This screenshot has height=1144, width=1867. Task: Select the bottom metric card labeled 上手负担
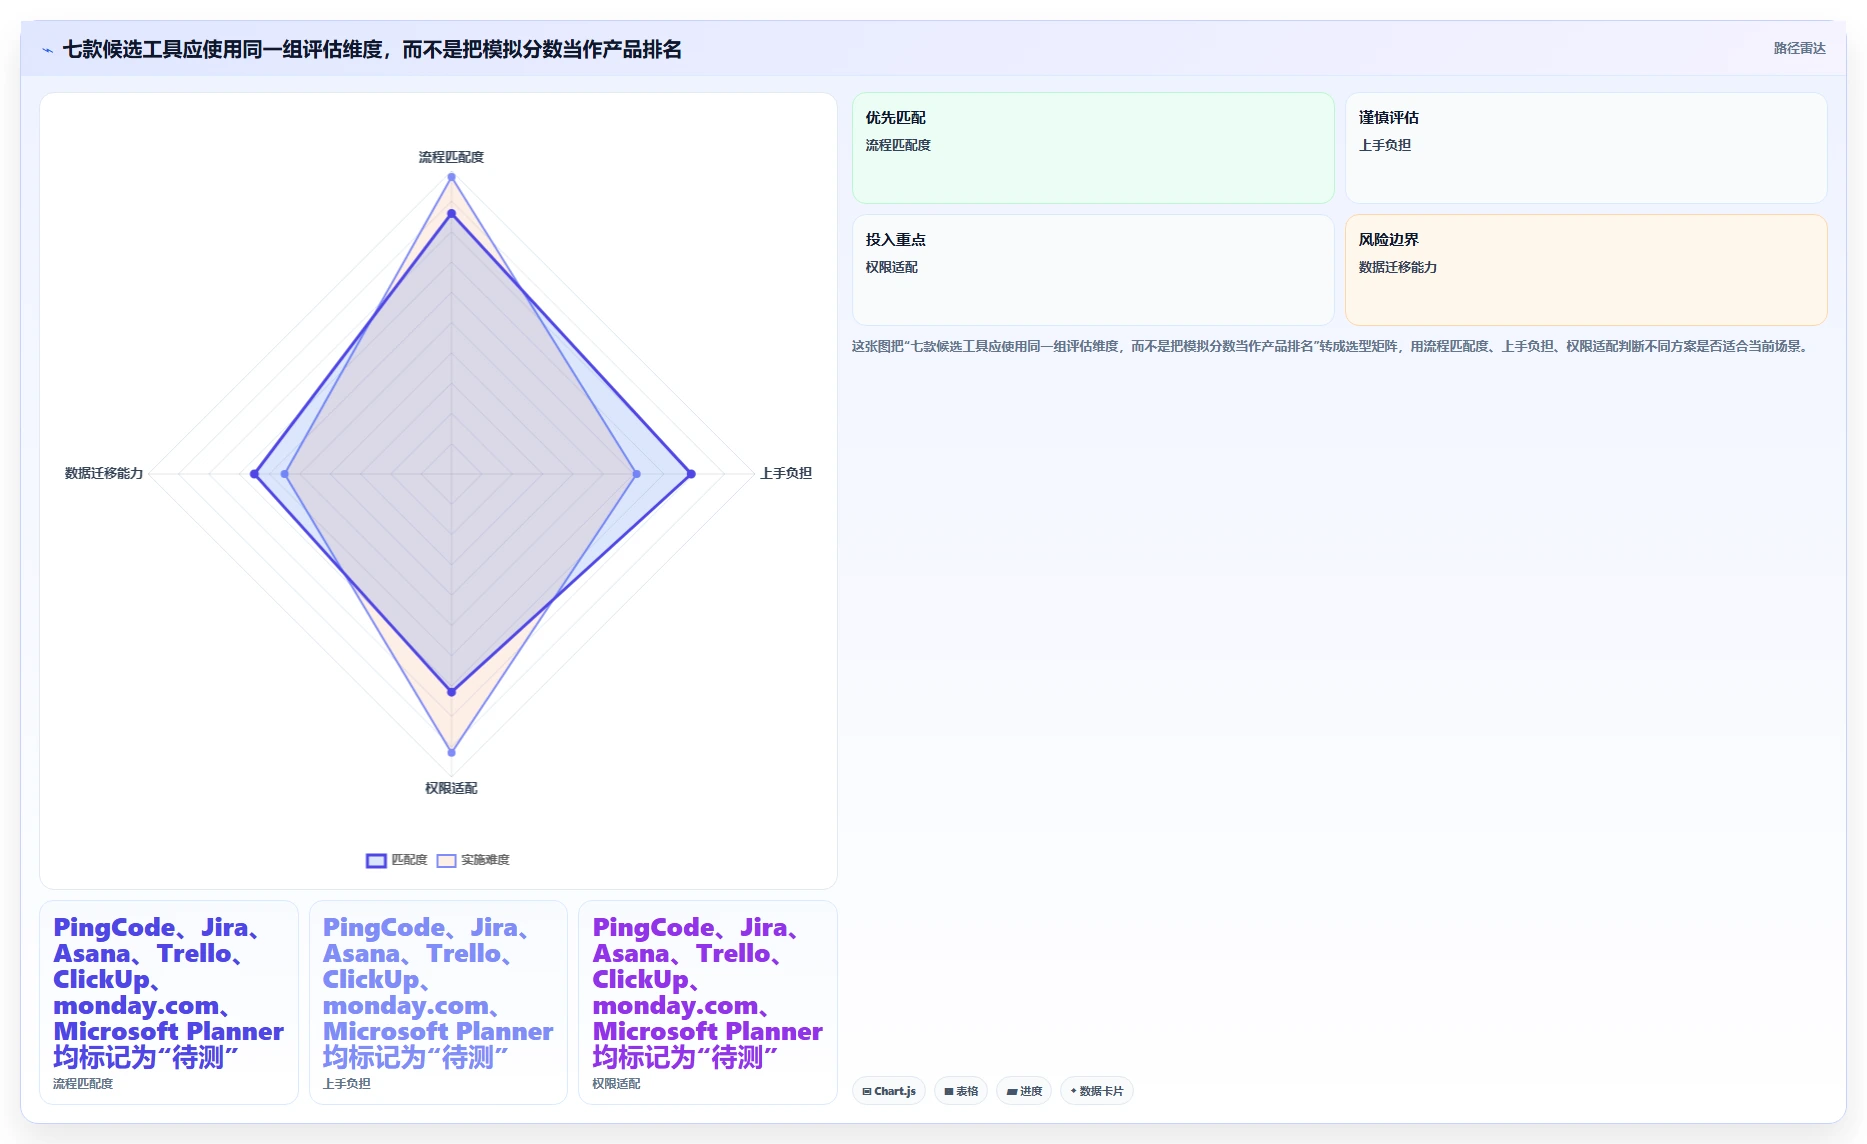pos(438,1002)
